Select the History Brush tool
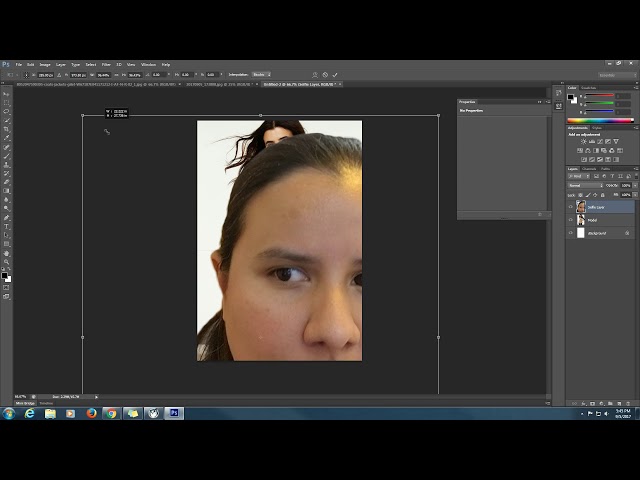This screenshot has height=480, width=640. [x=6, y=174]
